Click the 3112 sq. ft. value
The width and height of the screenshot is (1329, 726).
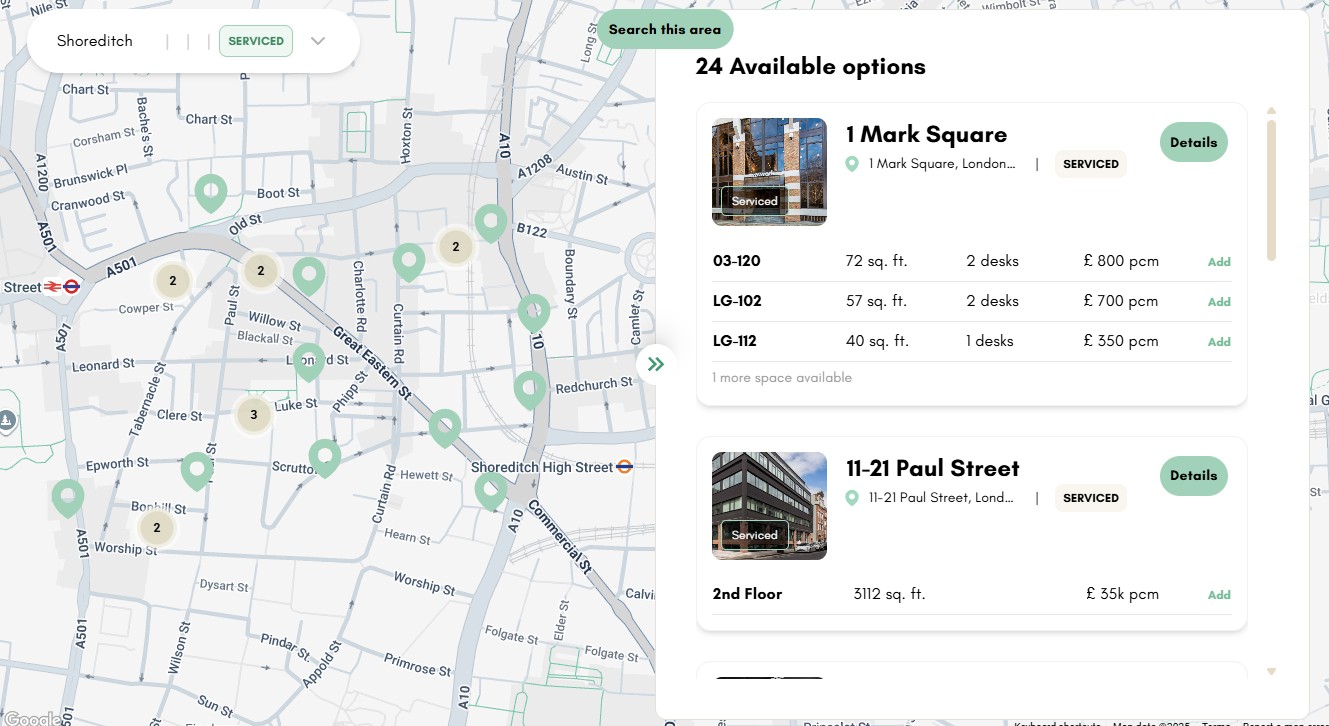pos(889,594)
